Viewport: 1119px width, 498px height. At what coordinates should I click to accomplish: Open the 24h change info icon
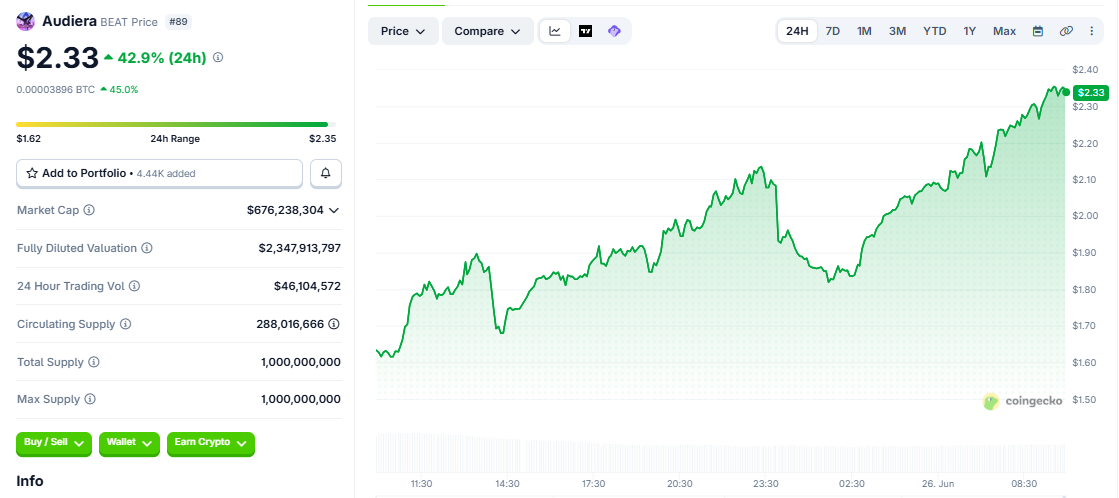(218, 57)
